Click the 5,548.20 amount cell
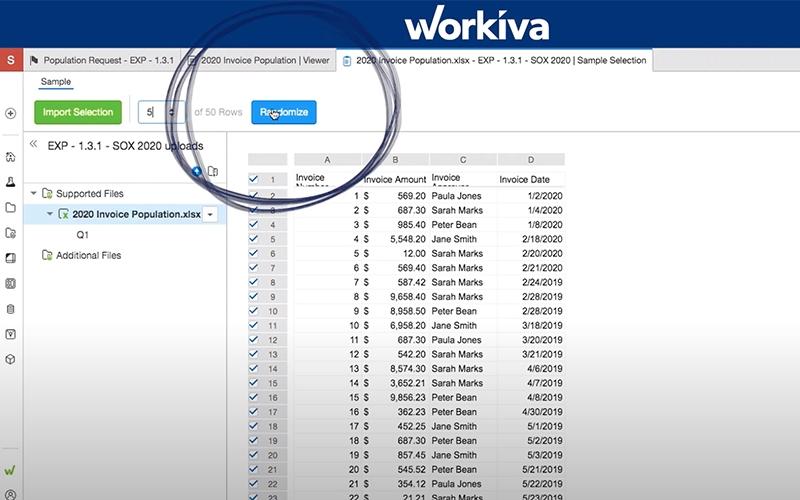800x500 pixels. (x=395, y=239)
